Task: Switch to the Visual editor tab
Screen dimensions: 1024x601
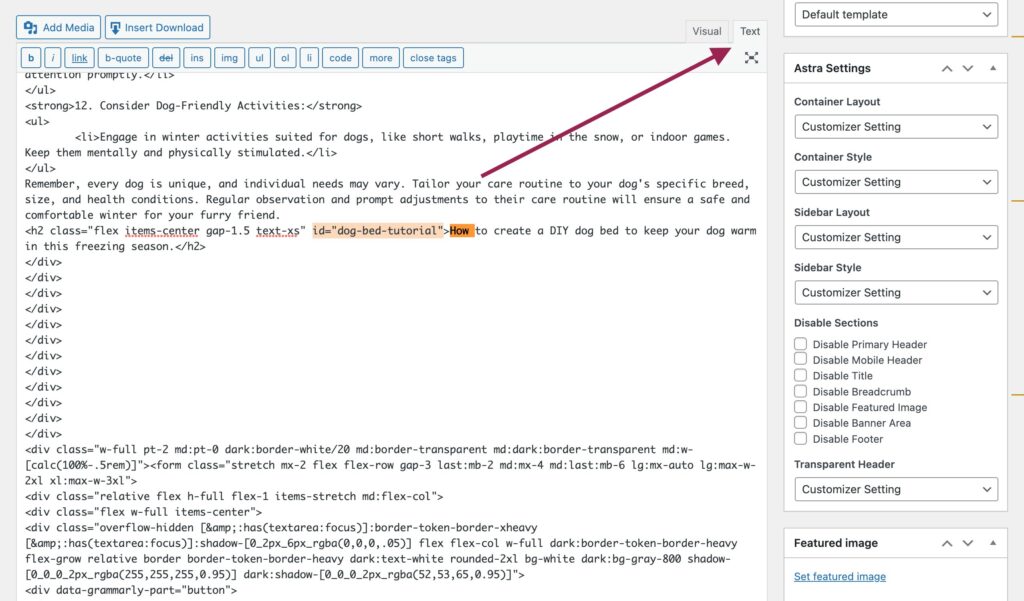Action: pos(707,31)
